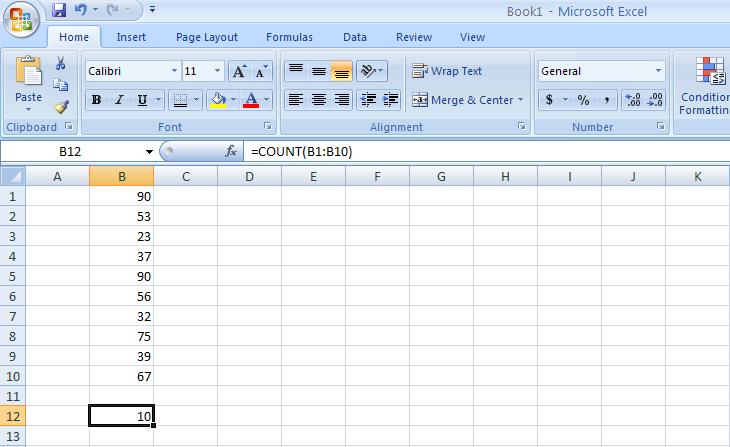Increase the cell indent
This screenshot has height=447, width=730.
pos(390,100)
